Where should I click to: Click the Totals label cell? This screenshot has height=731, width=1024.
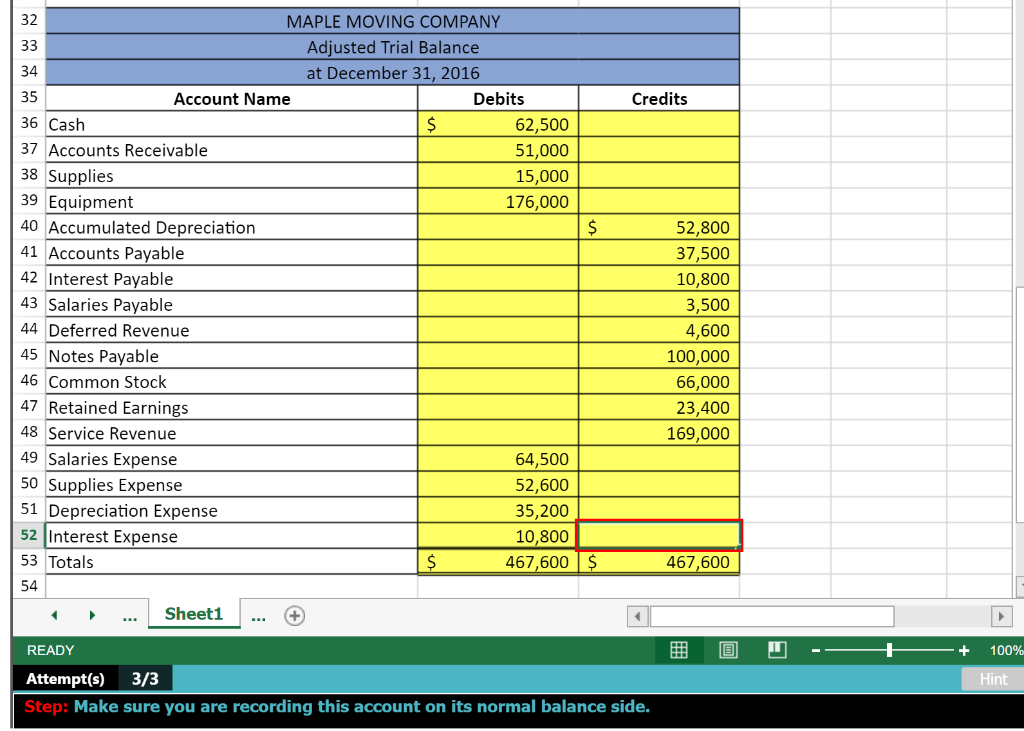[232, 562]
